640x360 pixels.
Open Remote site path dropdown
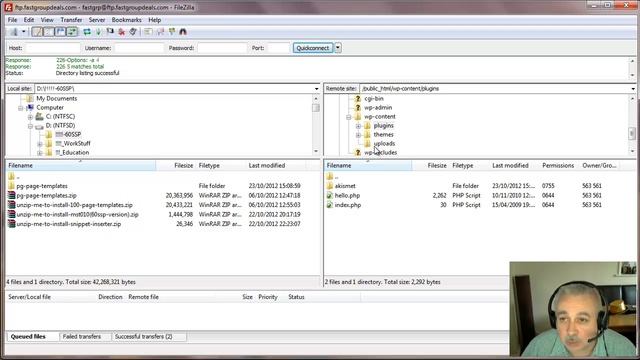coord(633,89)
